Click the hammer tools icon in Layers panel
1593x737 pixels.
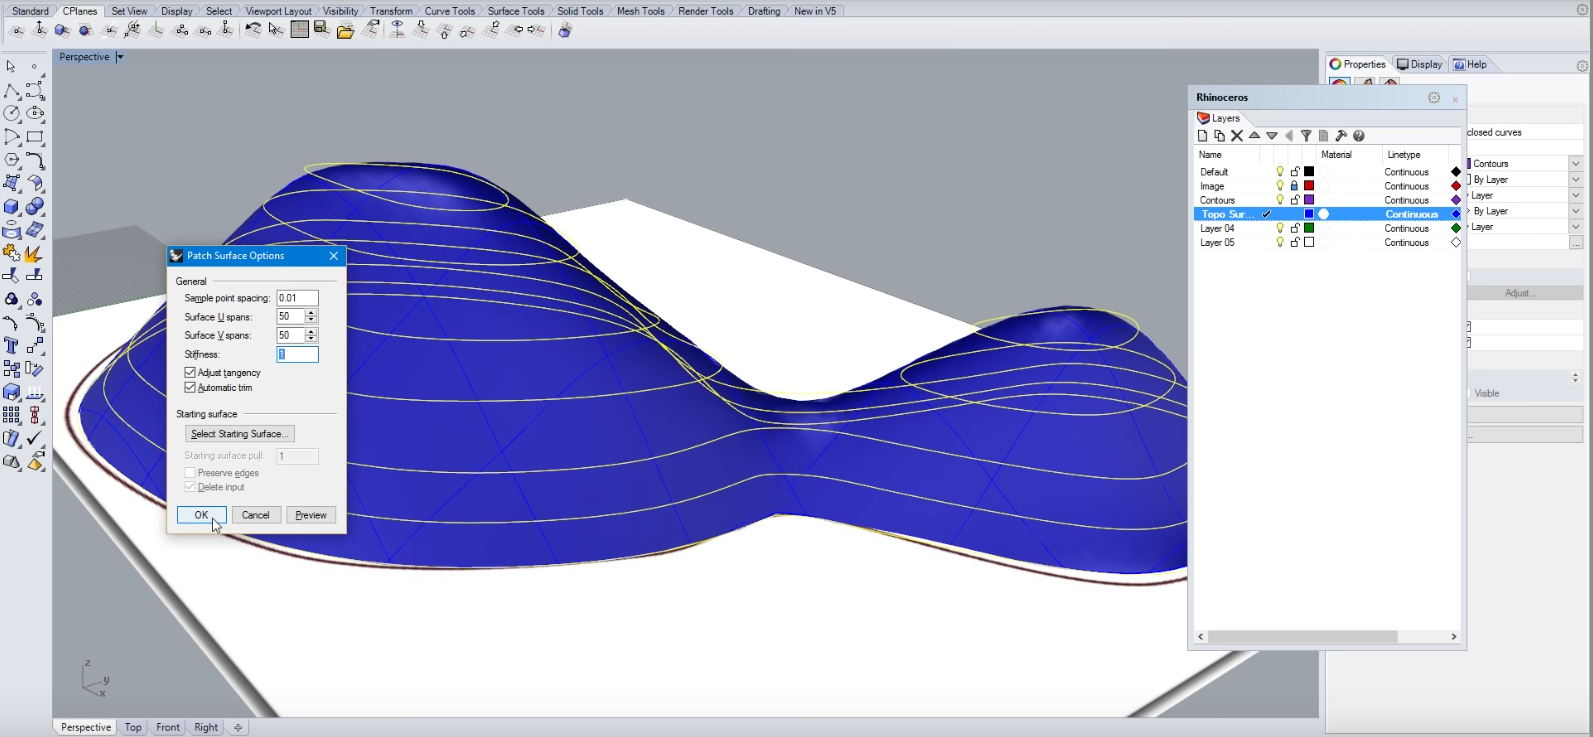point(1341,136)
